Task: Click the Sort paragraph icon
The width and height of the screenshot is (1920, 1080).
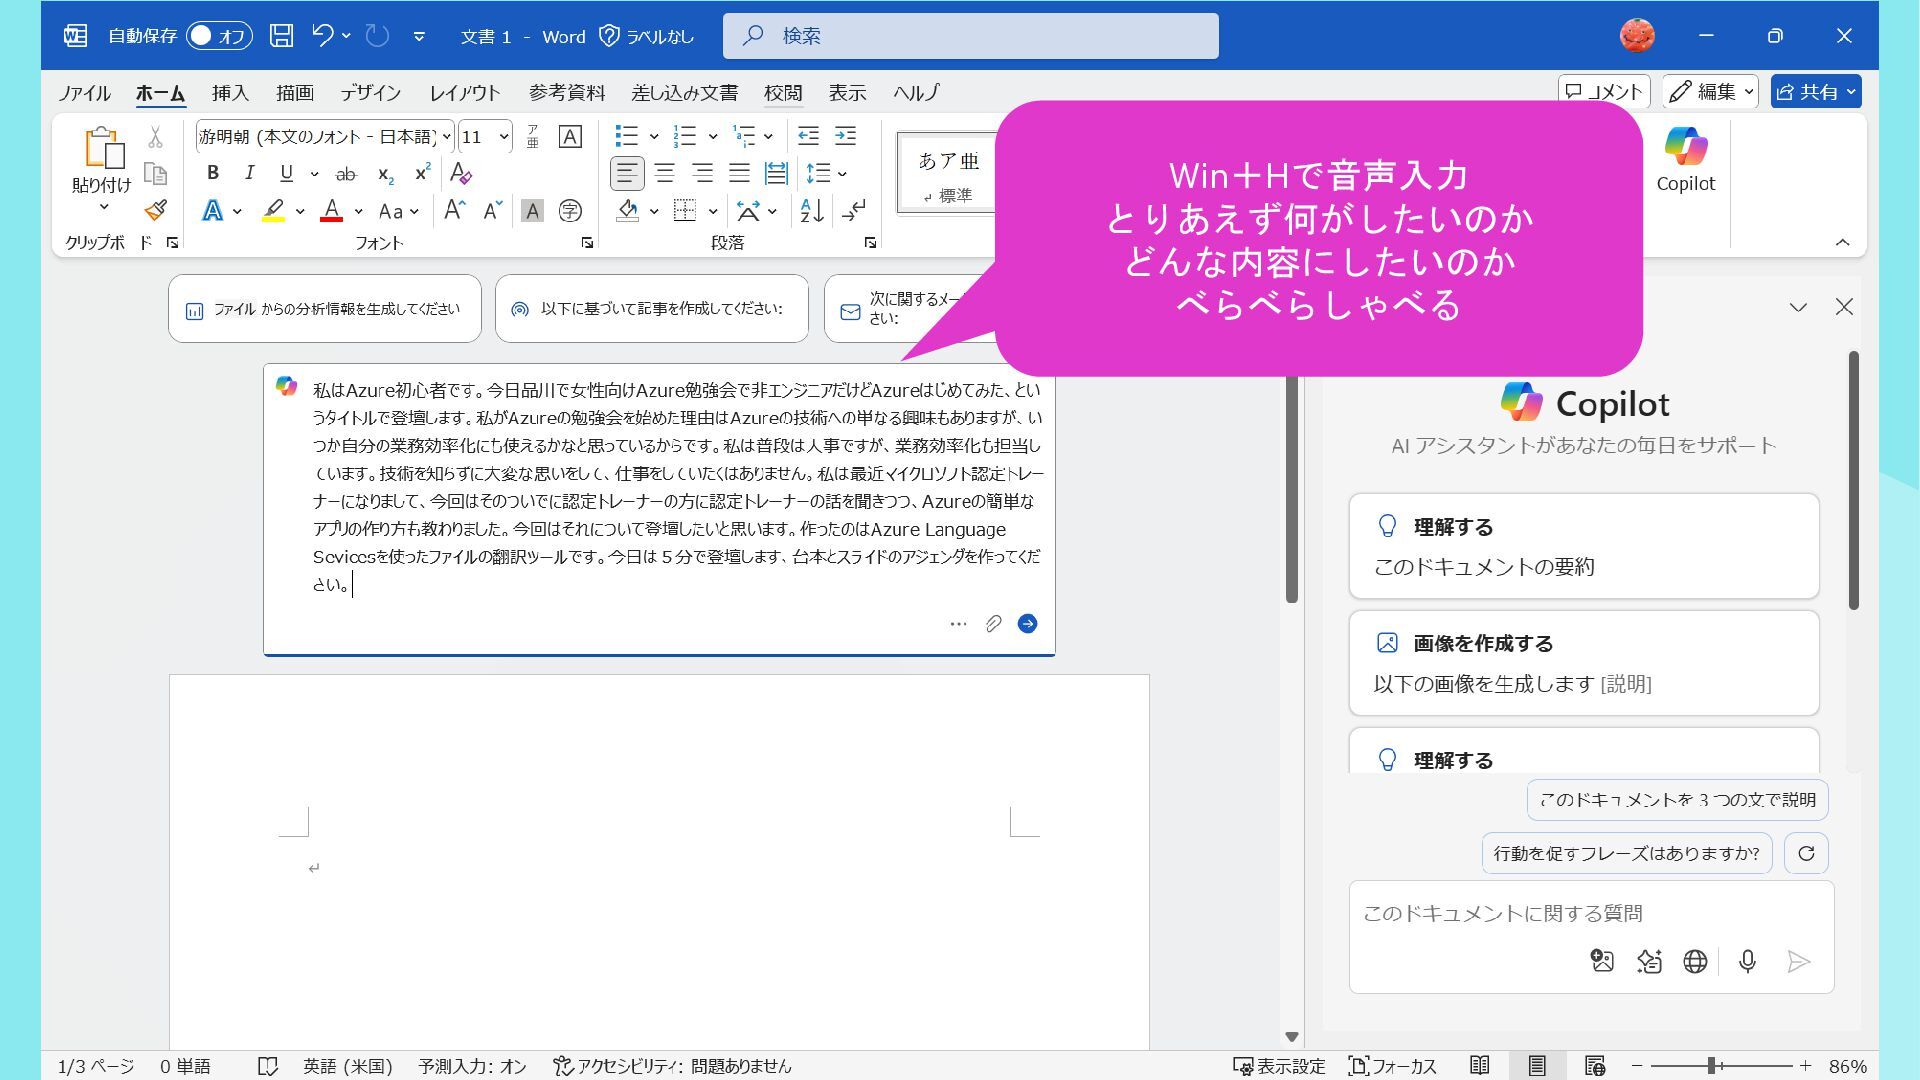Action: tap(812, 210)
